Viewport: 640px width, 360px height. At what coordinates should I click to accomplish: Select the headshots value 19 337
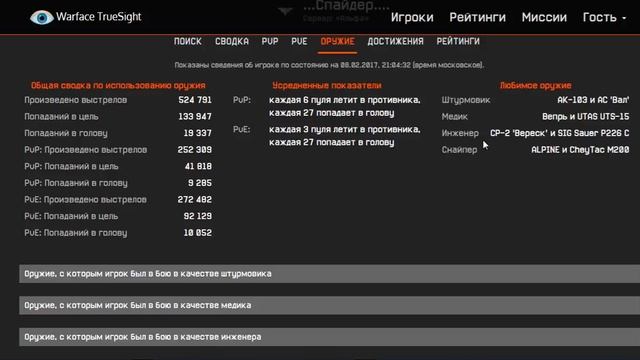click(x=198, y=133)
